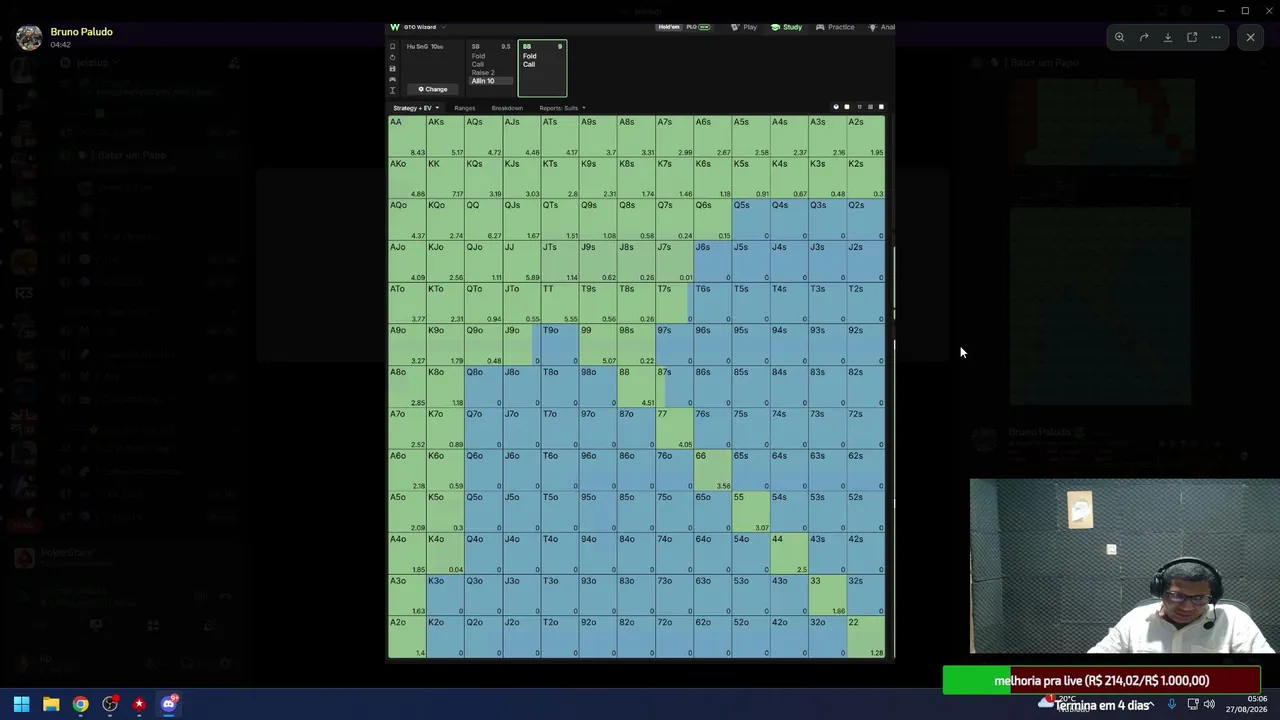Select the AKs hand cell

point(445,136)
